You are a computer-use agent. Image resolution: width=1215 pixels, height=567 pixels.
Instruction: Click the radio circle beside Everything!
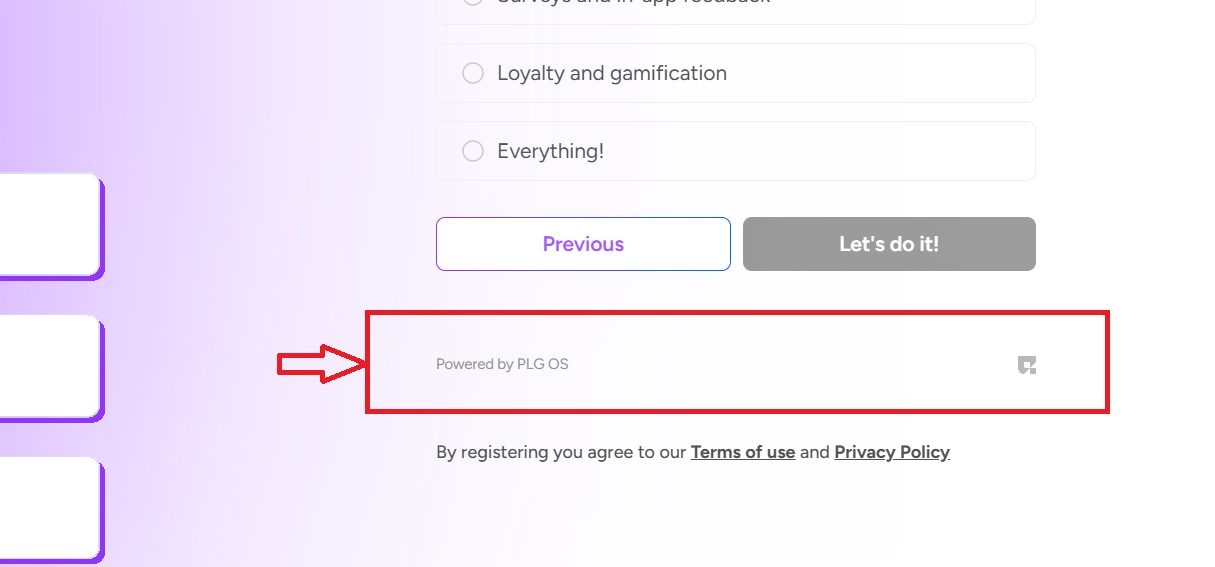click(473, 151)
